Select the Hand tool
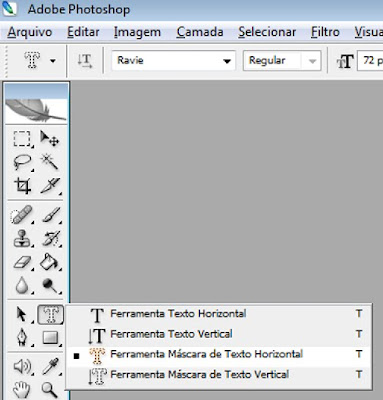 [21, 390]
